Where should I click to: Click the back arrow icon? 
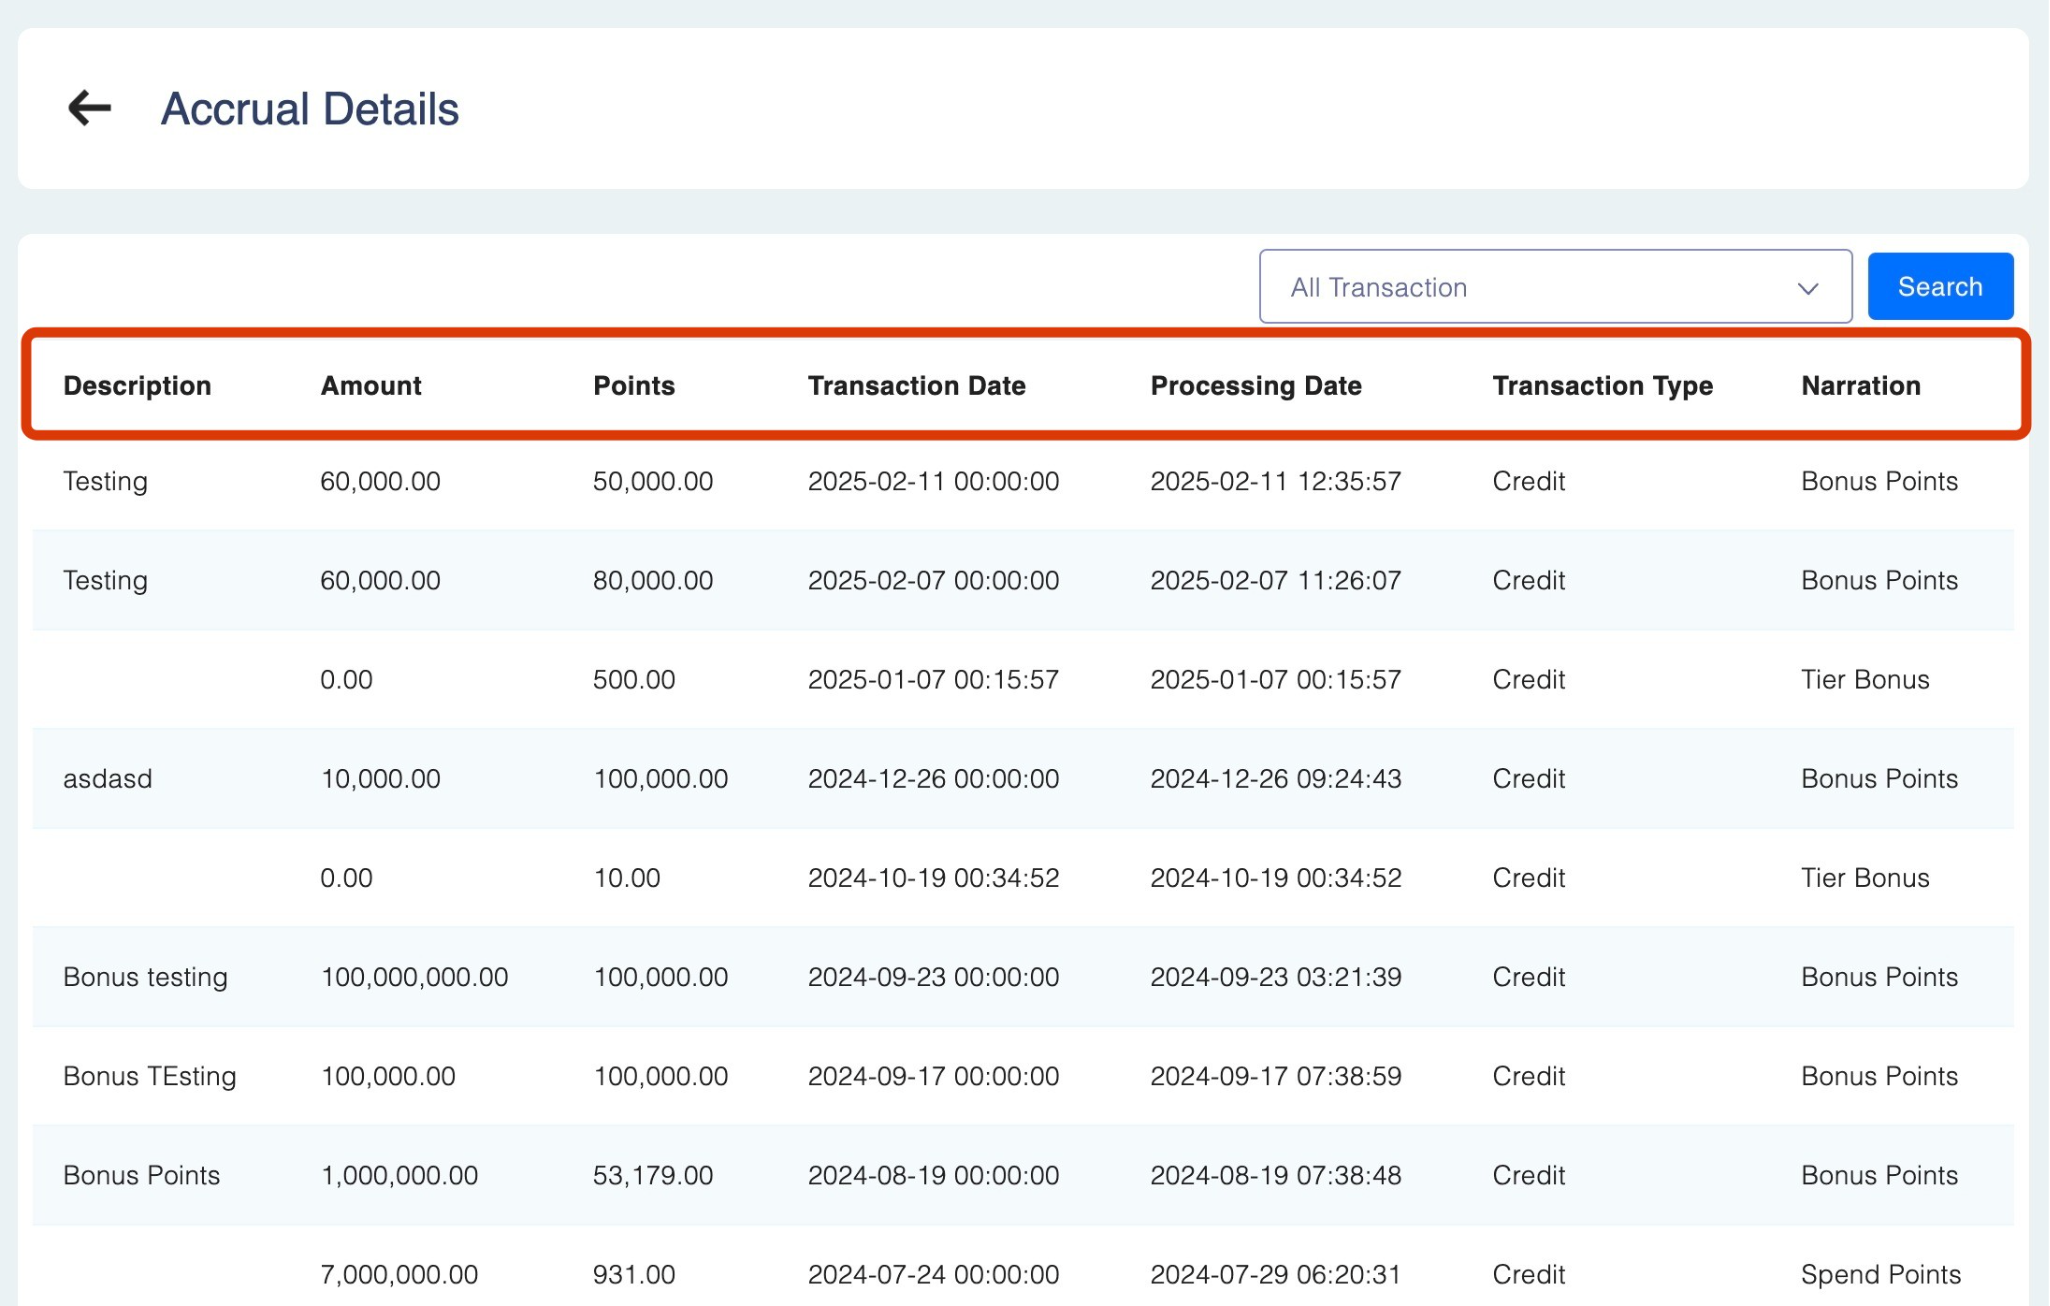[x=89, y=108]
